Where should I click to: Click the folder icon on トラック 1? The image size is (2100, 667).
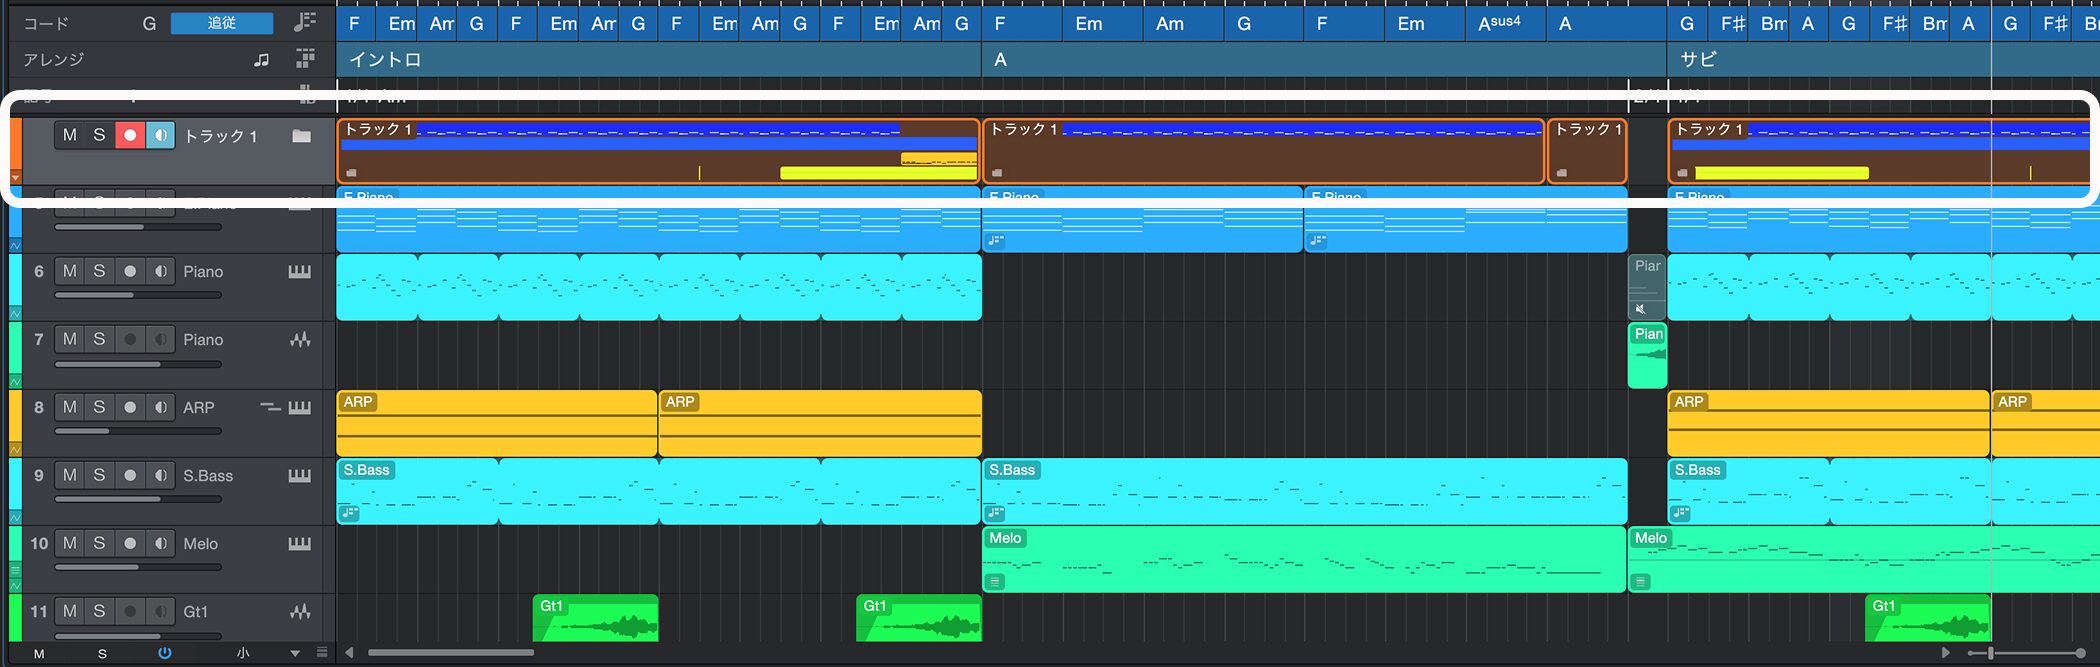(301, 136)
